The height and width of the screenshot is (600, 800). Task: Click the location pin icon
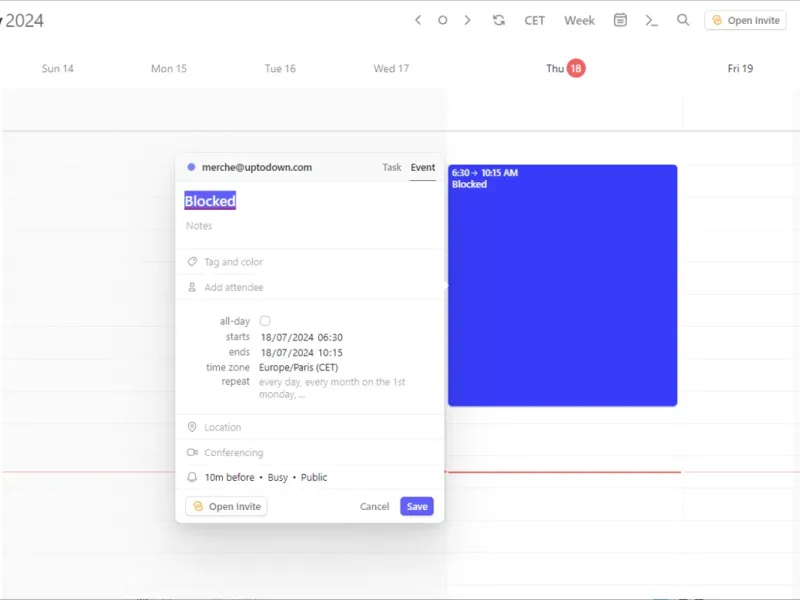(192, 427)
